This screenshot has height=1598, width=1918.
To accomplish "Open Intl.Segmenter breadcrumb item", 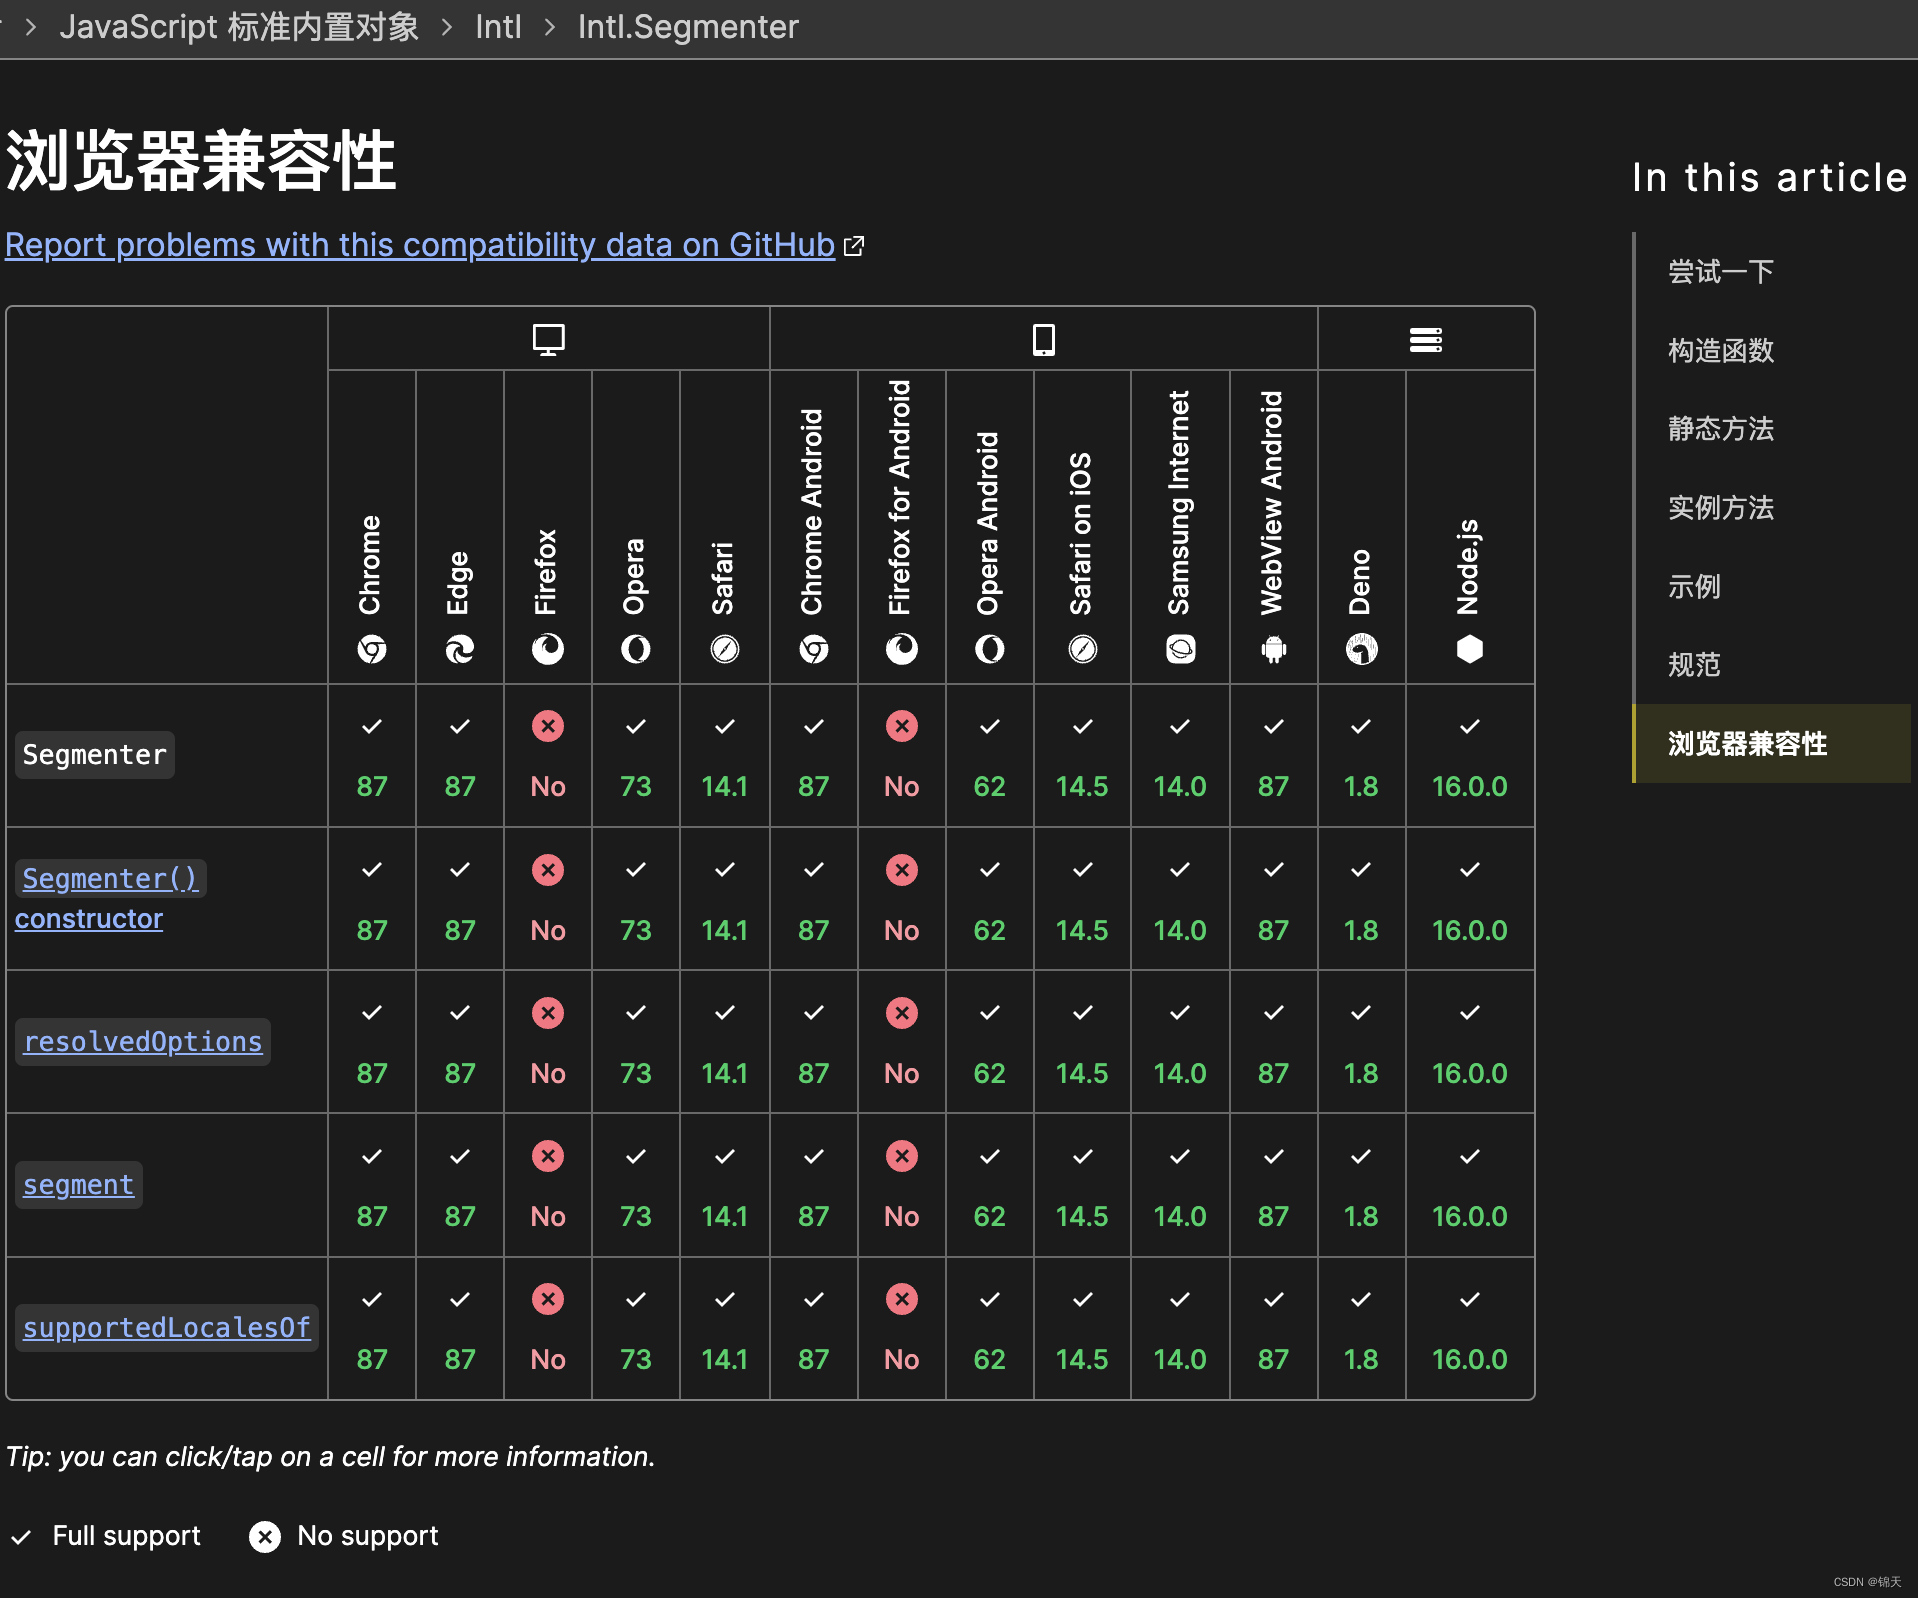I will point(688,27).
